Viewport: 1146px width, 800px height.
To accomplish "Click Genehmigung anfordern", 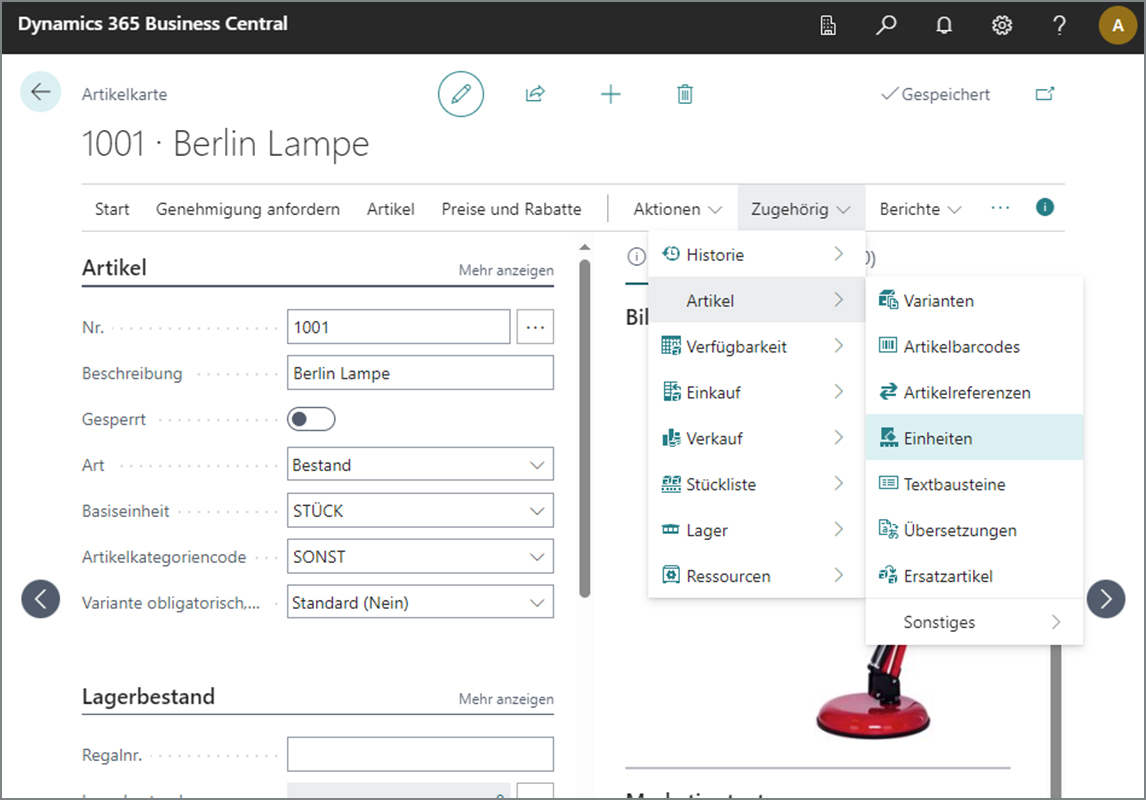I will 248,209.
